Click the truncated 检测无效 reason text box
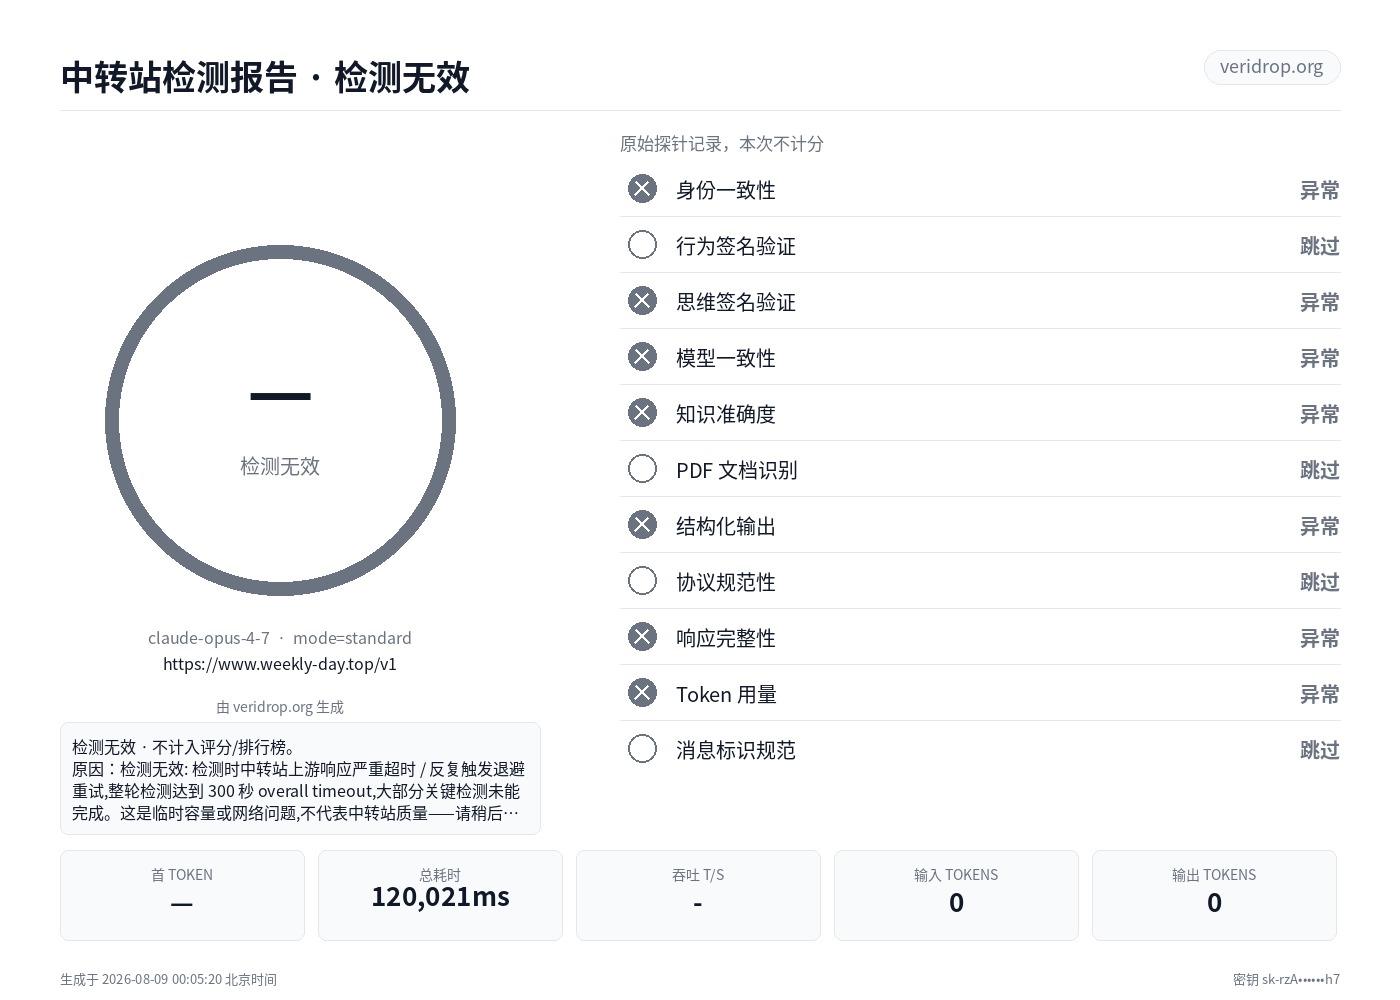Image resolution: width=1400 pixels, height=1000 pixels. tap(300, 778)
